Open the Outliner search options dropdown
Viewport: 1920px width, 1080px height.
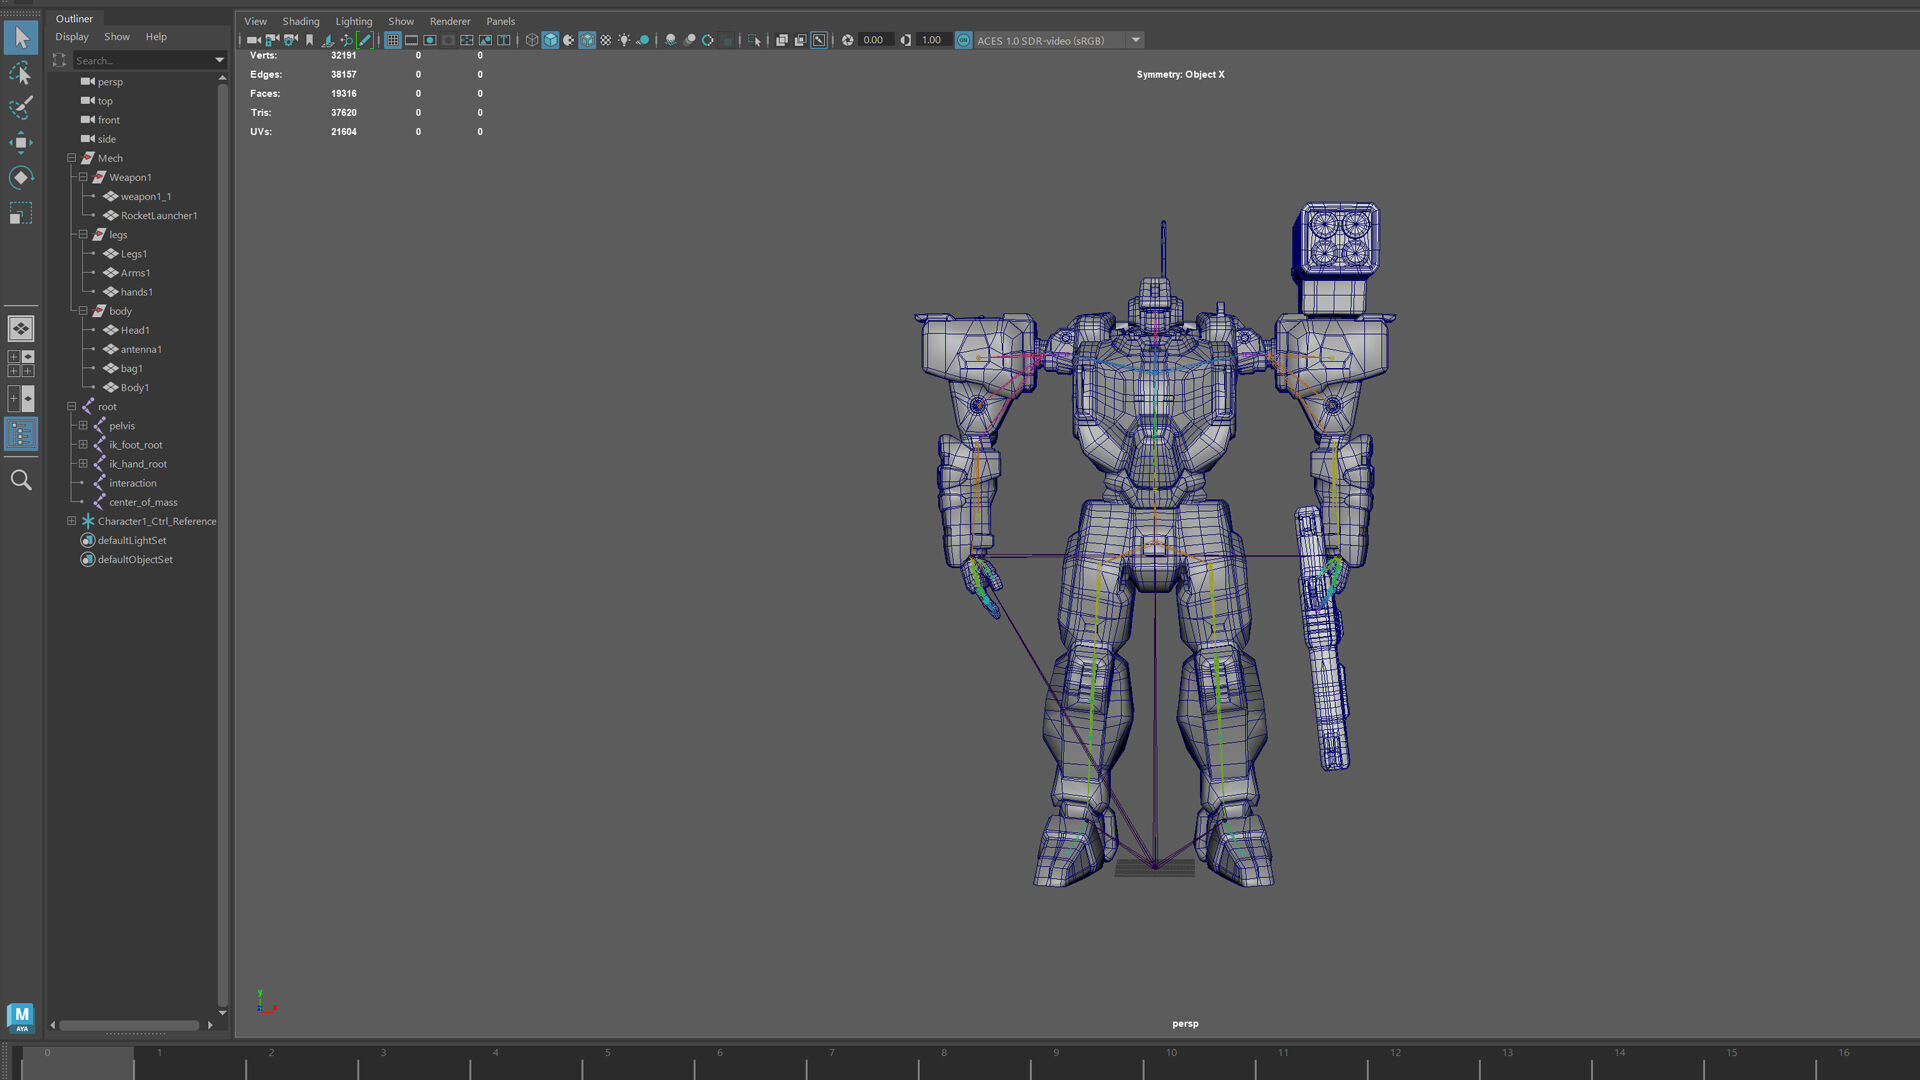point(219,61)
